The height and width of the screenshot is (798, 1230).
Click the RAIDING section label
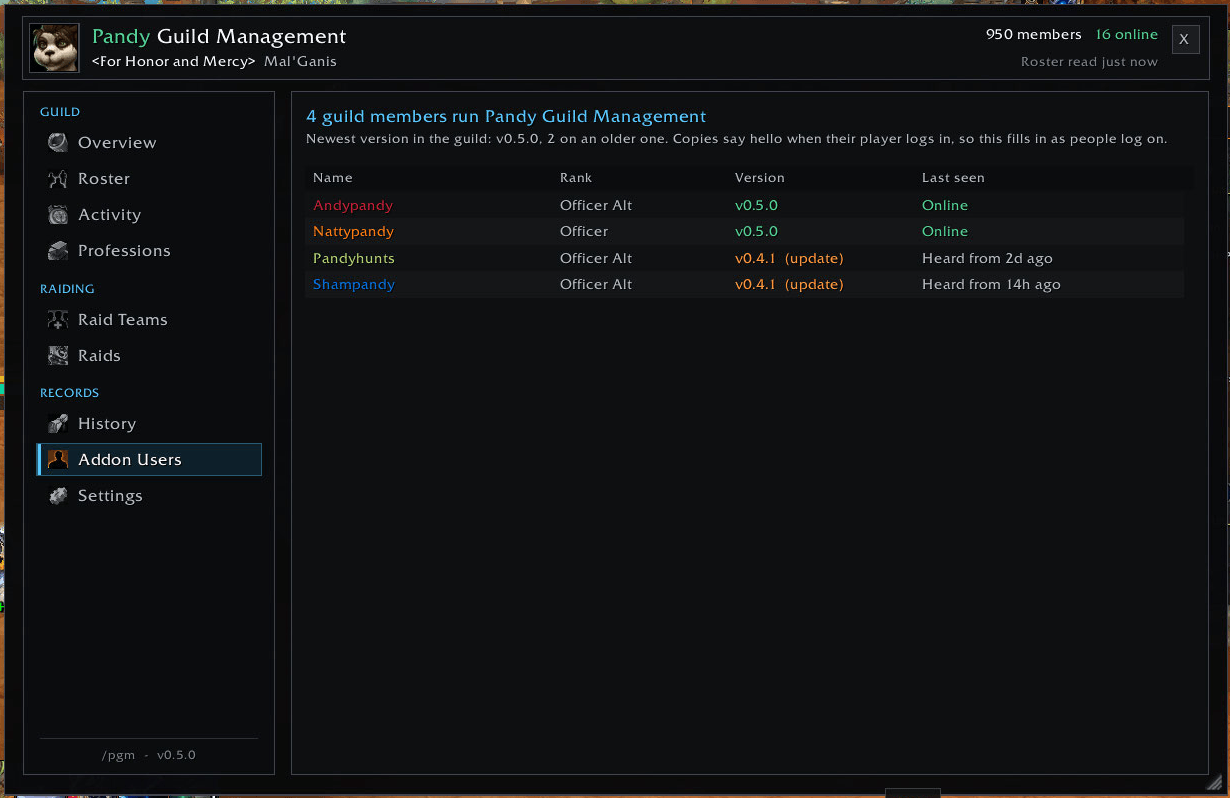pyautogui.click(x=67, y=289)
